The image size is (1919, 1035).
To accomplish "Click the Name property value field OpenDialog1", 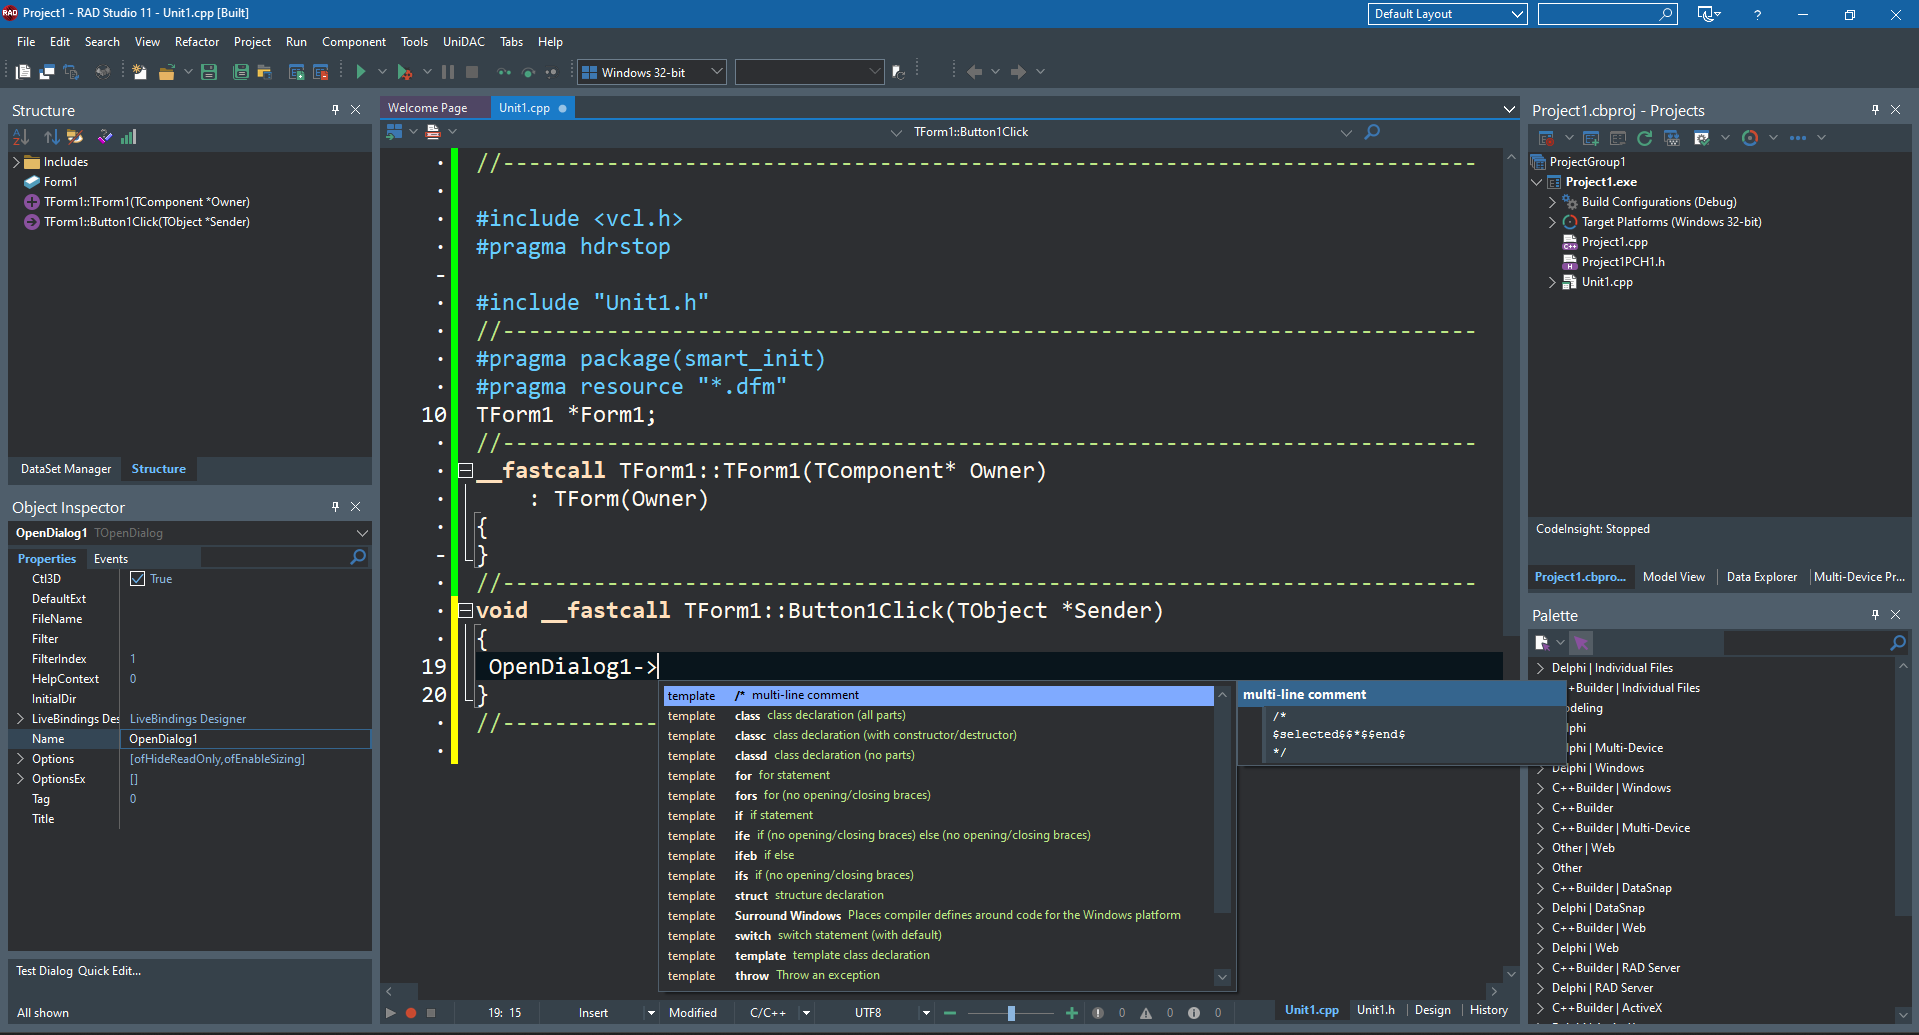I will [x=245, y=739].
